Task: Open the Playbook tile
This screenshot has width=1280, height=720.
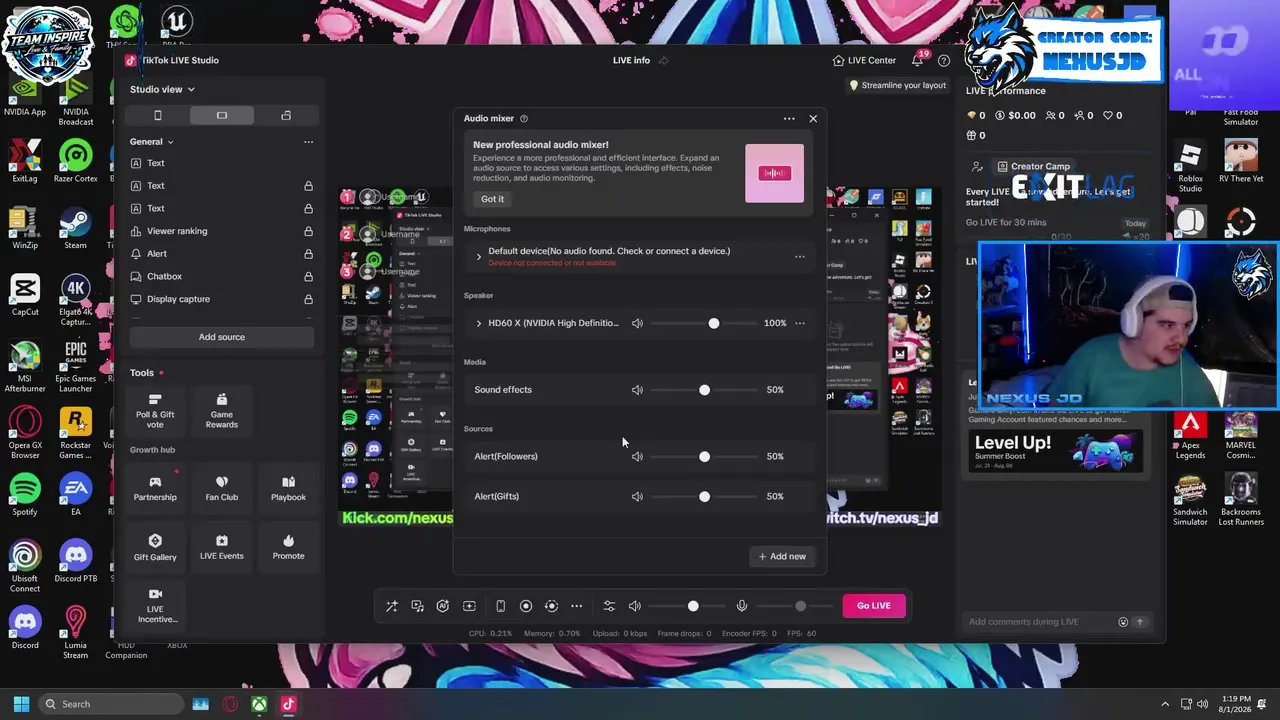Action: (288, 488)
